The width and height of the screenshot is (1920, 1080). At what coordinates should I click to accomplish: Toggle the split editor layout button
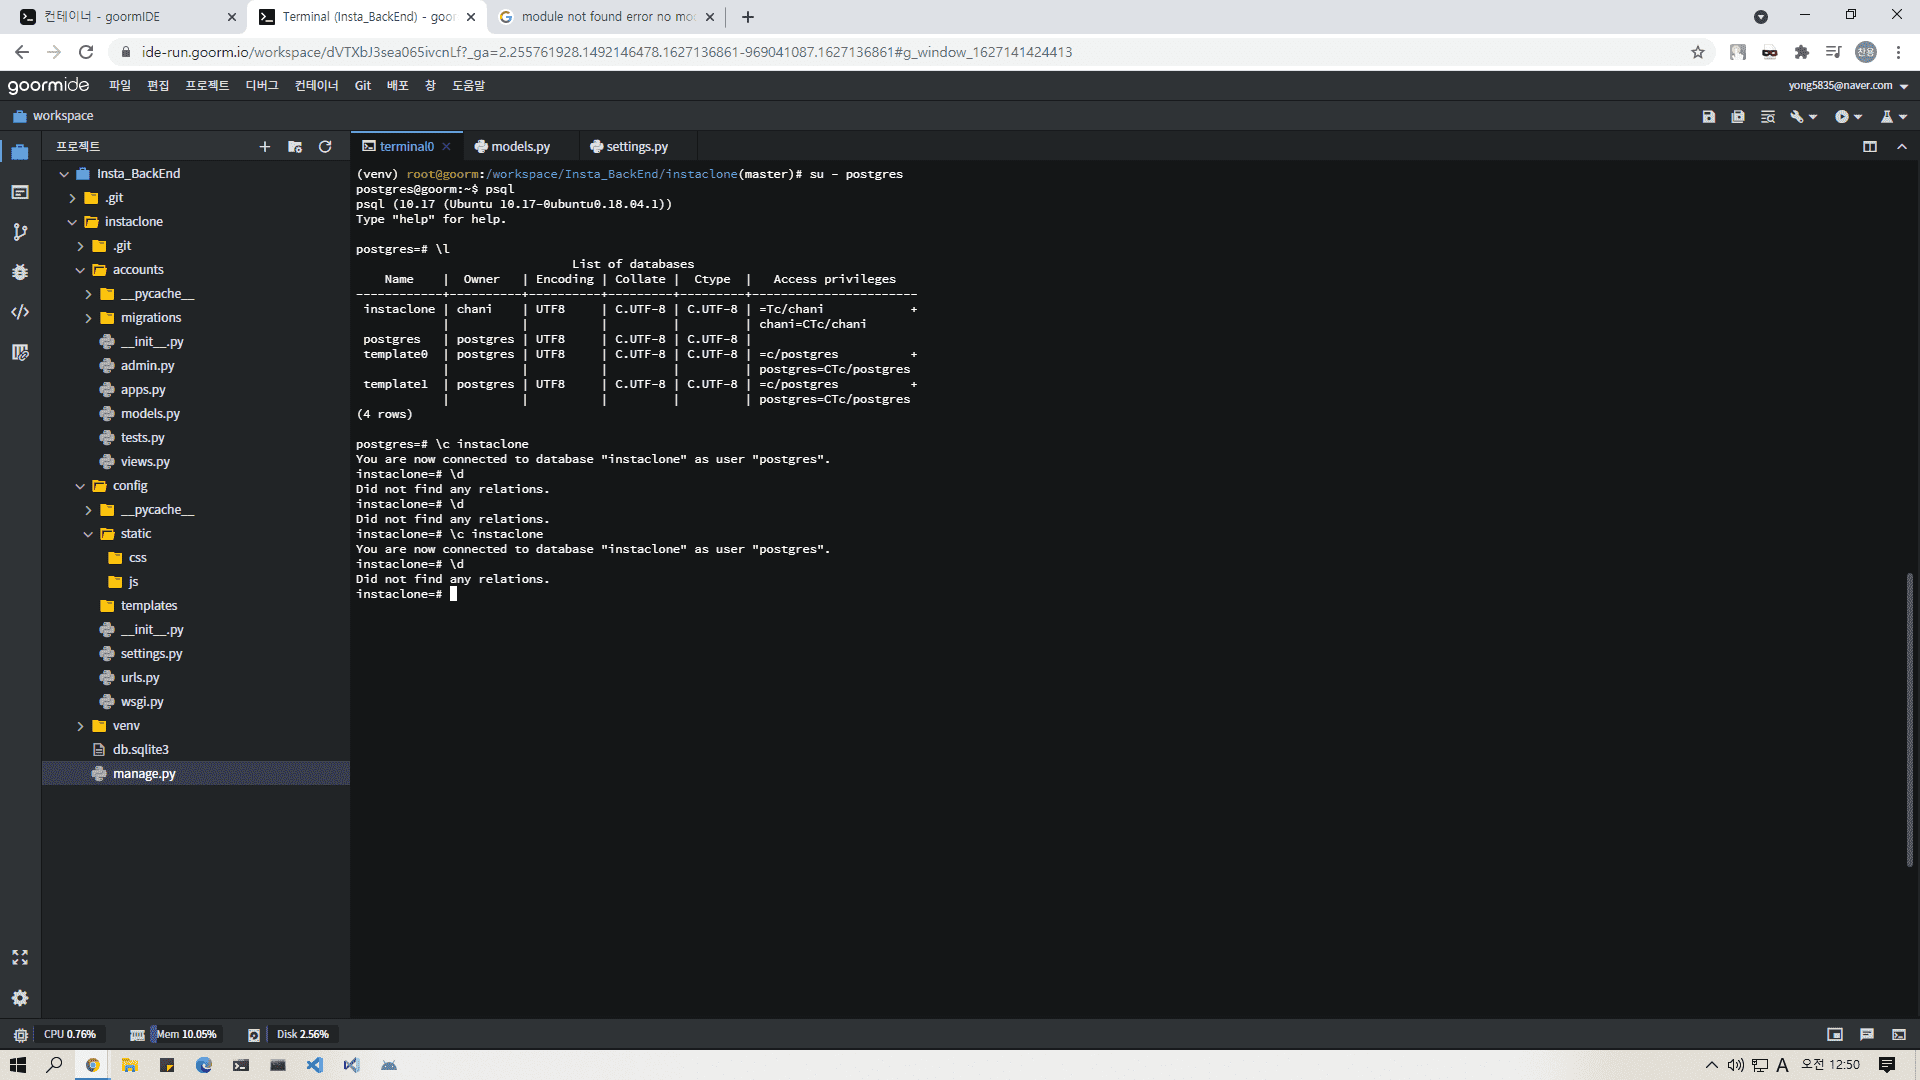click(1869, 147)
